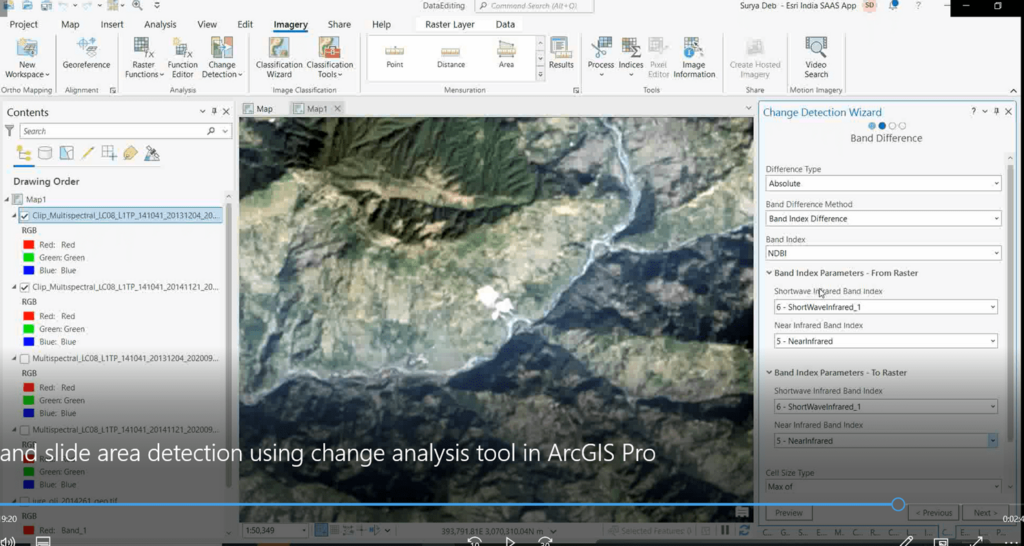Click the Preview button
The height and width of the screenshot is (546, 1024).
tap(788, 513)
